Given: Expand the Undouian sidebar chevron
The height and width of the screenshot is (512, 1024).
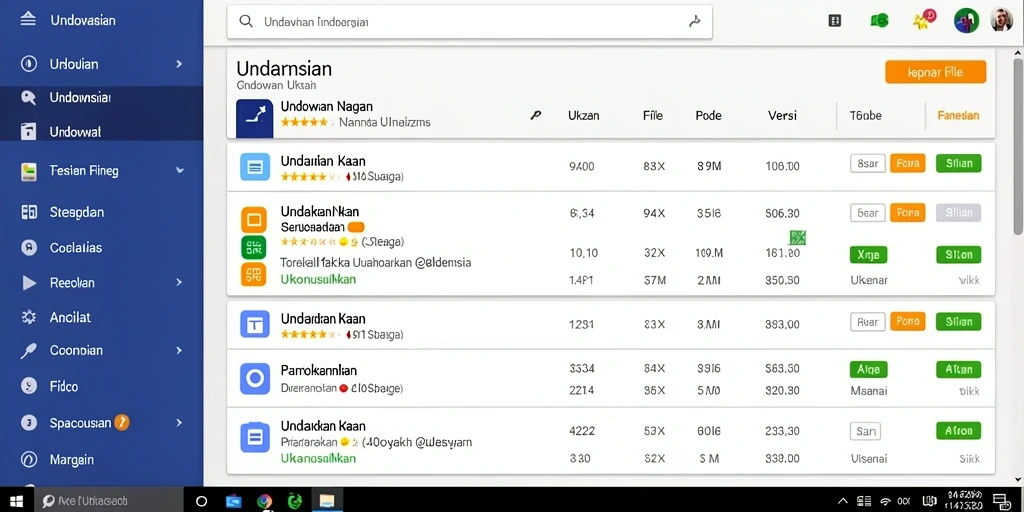Looking at the screenshot, I should coord(179,64).
